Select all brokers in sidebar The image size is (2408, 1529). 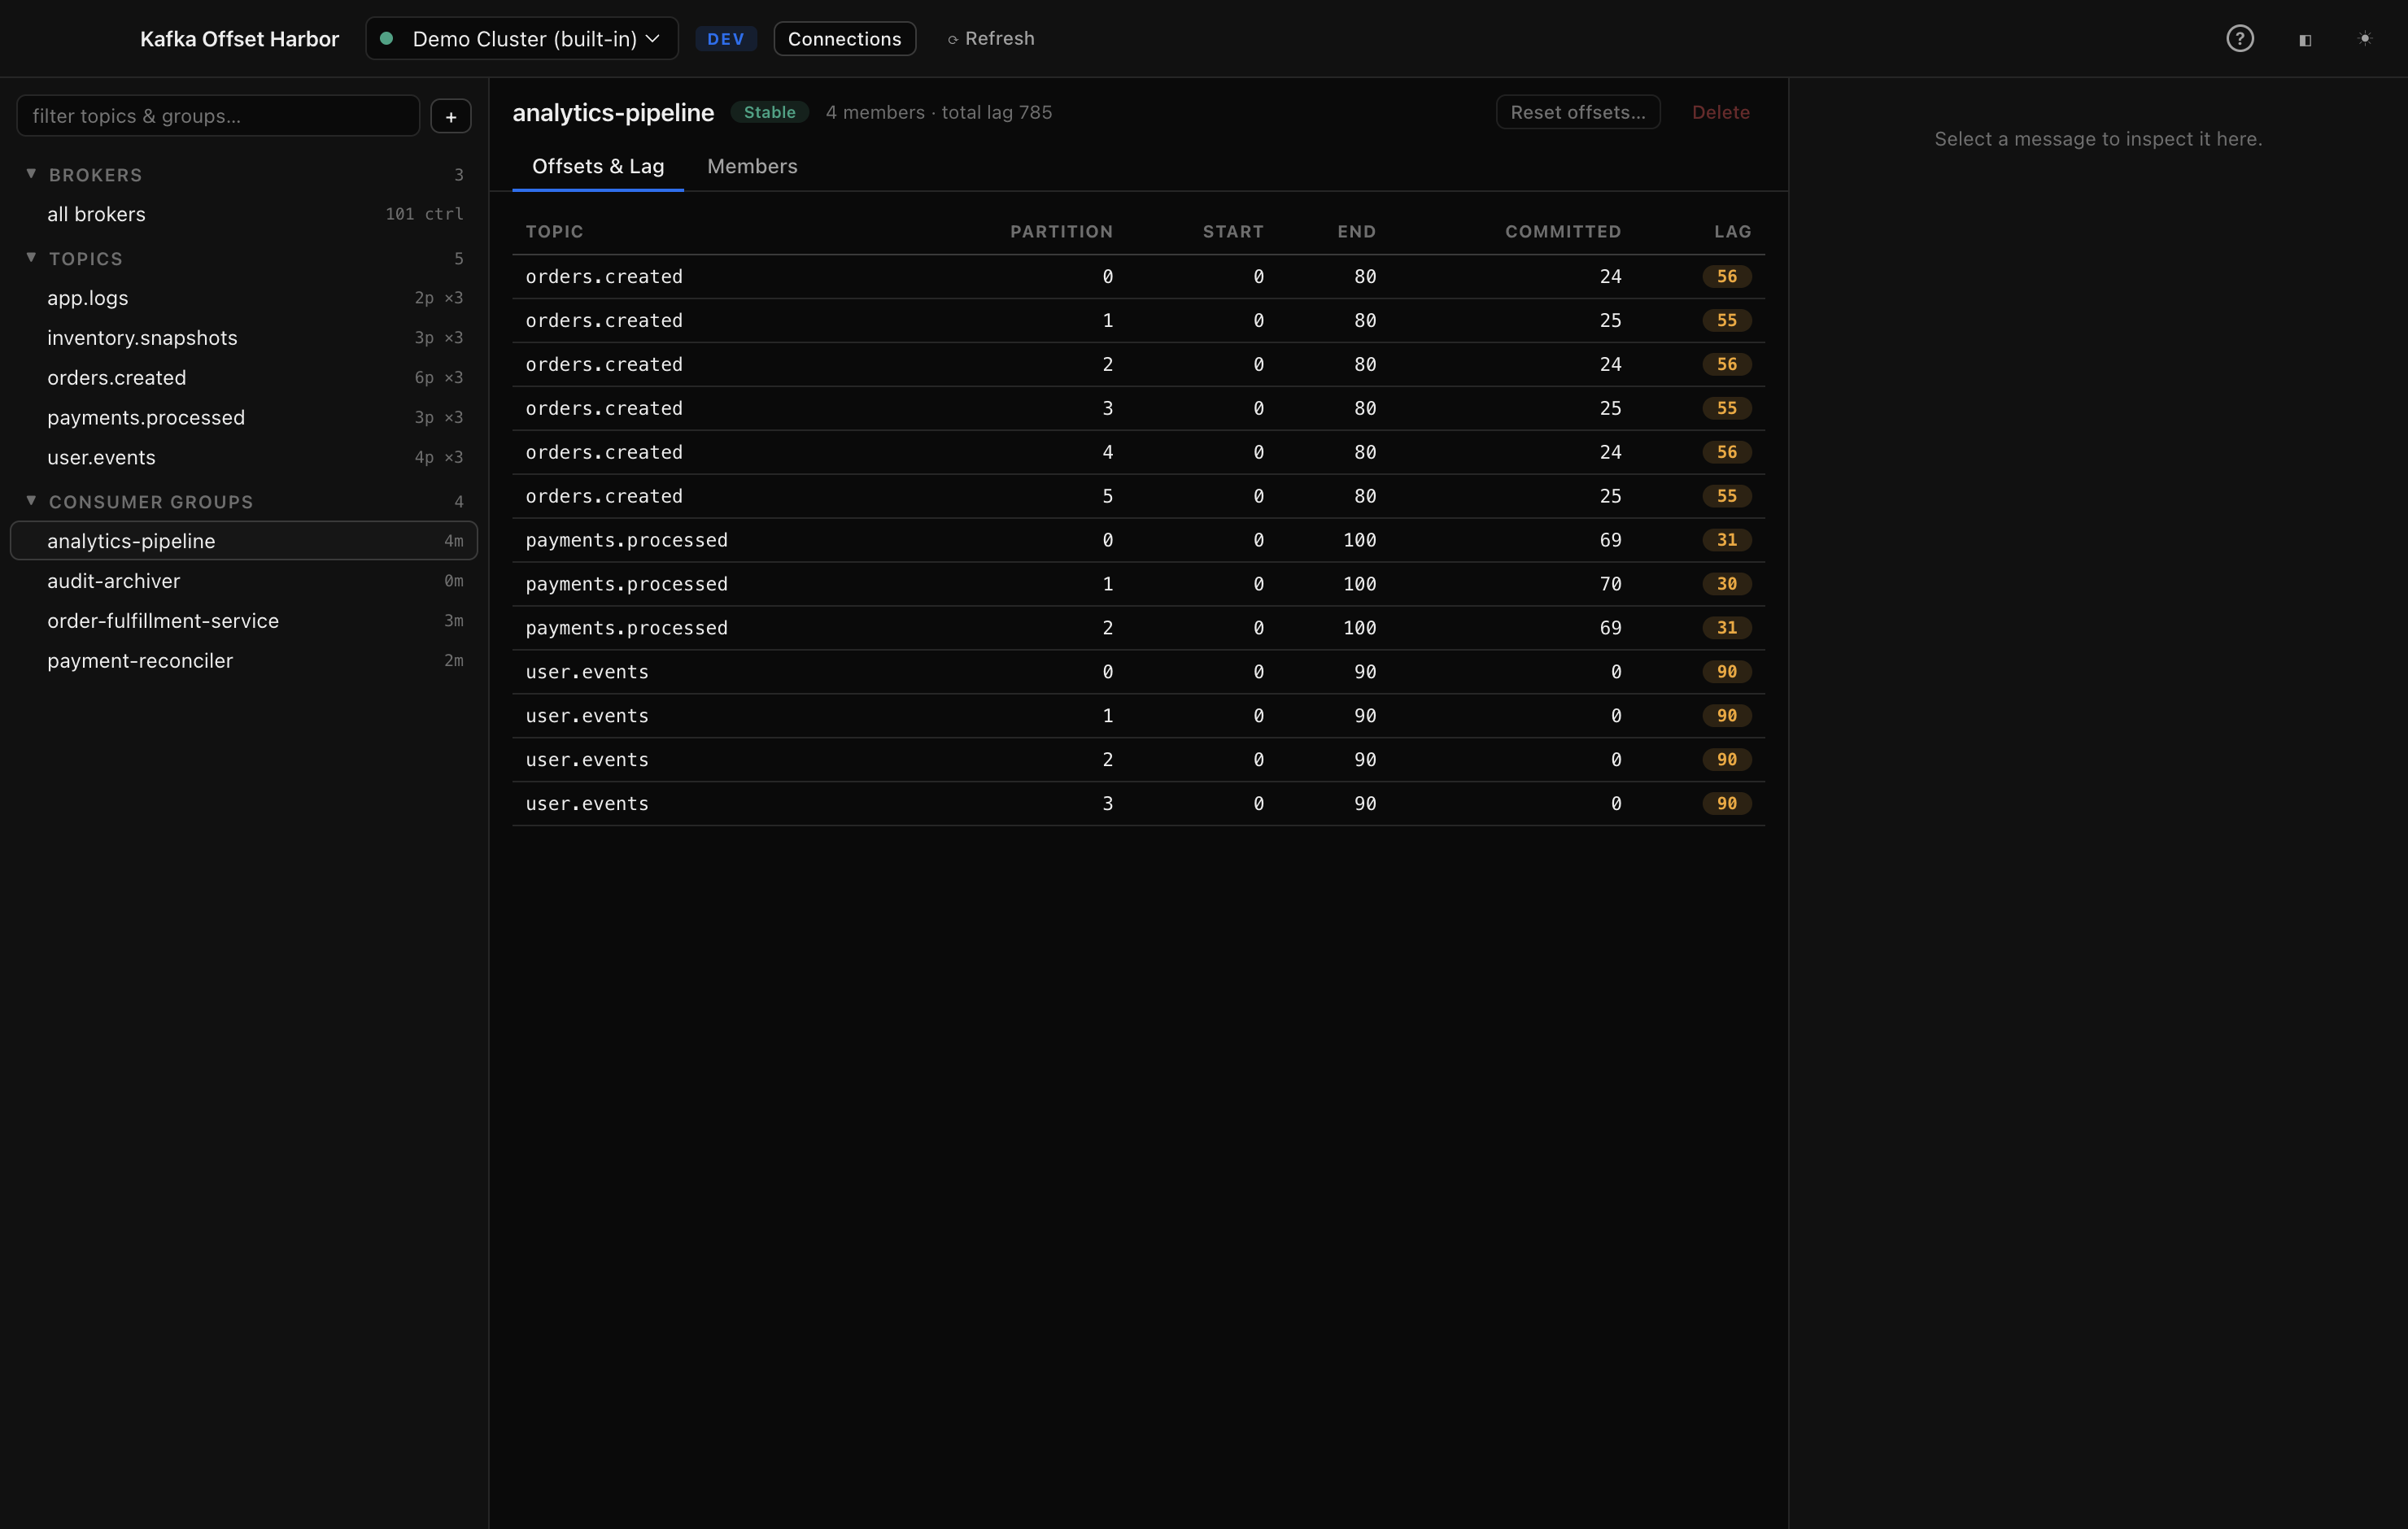(x=244, y=214)
